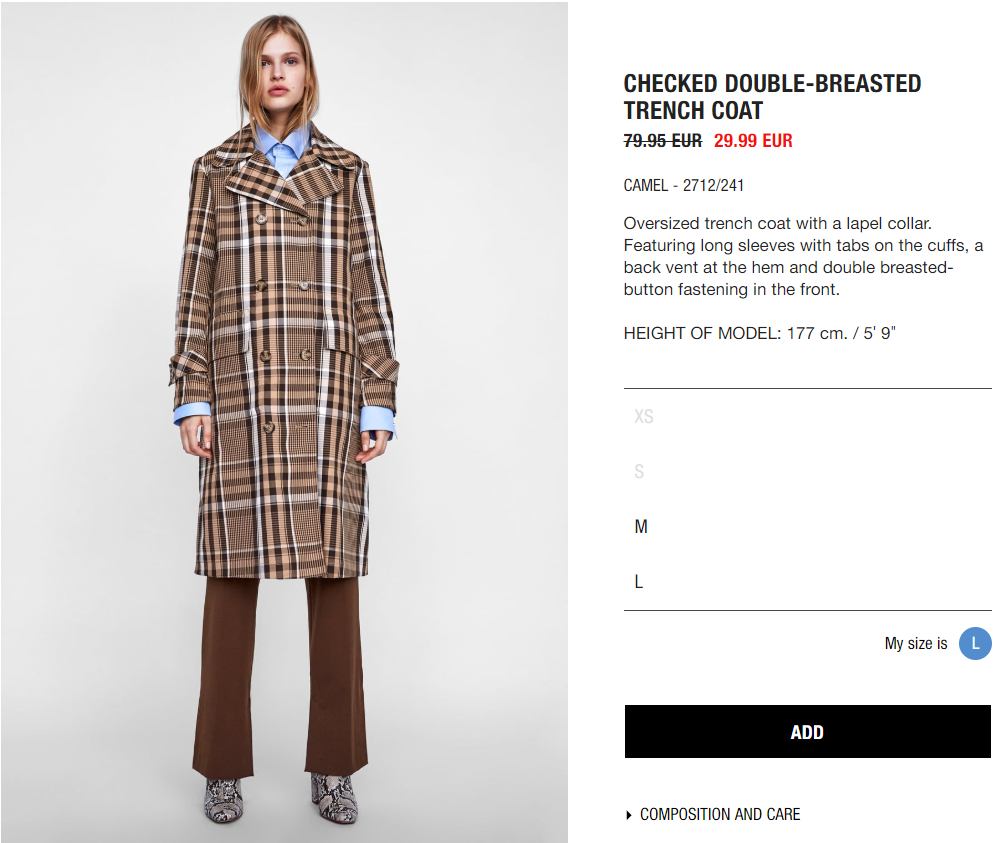Add the trench coat with the ADD button

pos(808,732)
